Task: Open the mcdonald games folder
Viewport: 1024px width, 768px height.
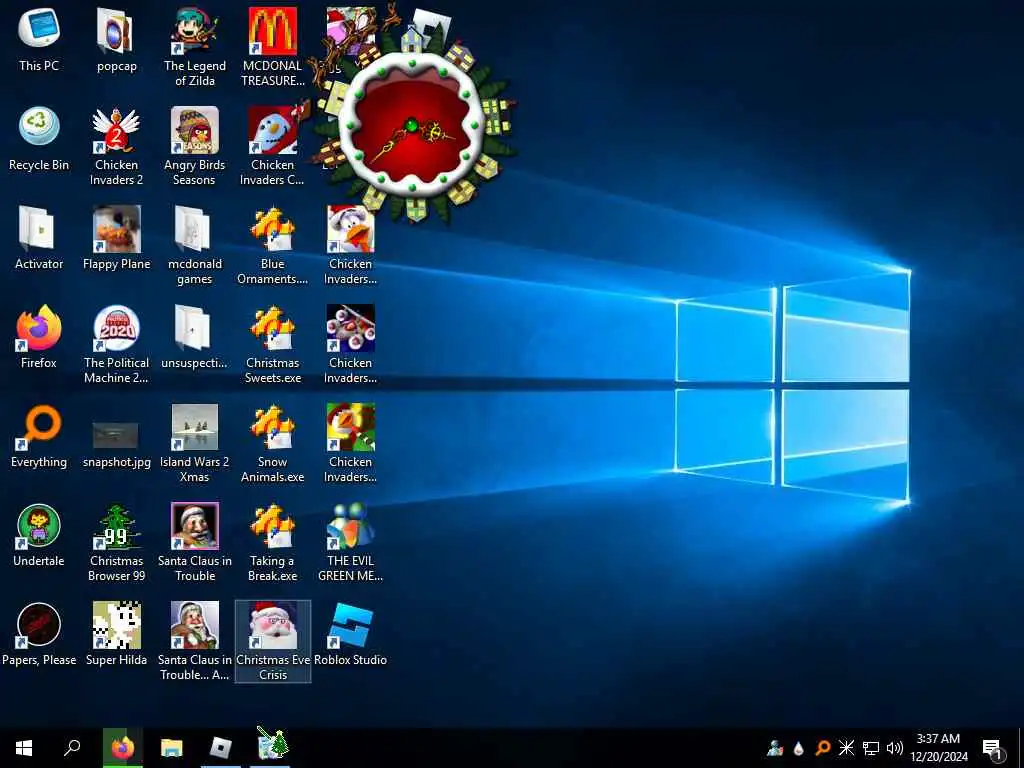Action: pyautogui.click(x=195, y=246)
